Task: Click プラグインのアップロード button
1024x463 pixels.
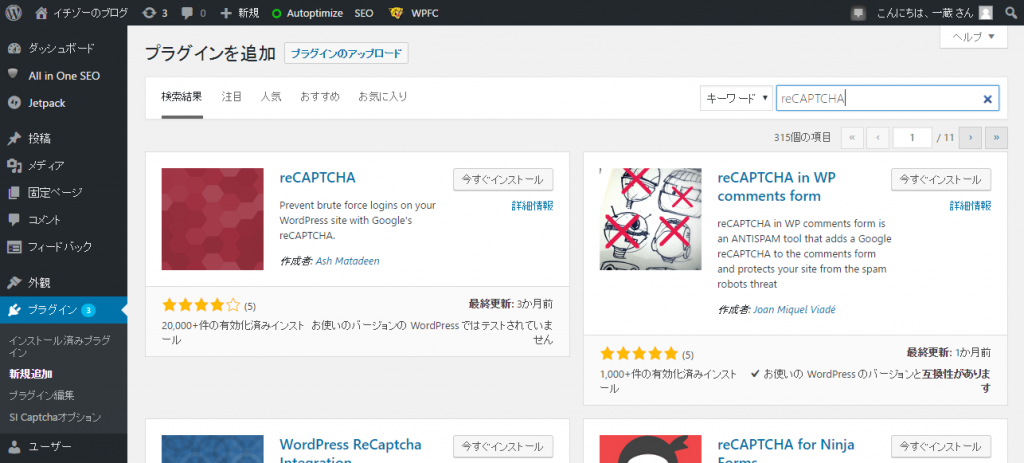Action: 346,54
